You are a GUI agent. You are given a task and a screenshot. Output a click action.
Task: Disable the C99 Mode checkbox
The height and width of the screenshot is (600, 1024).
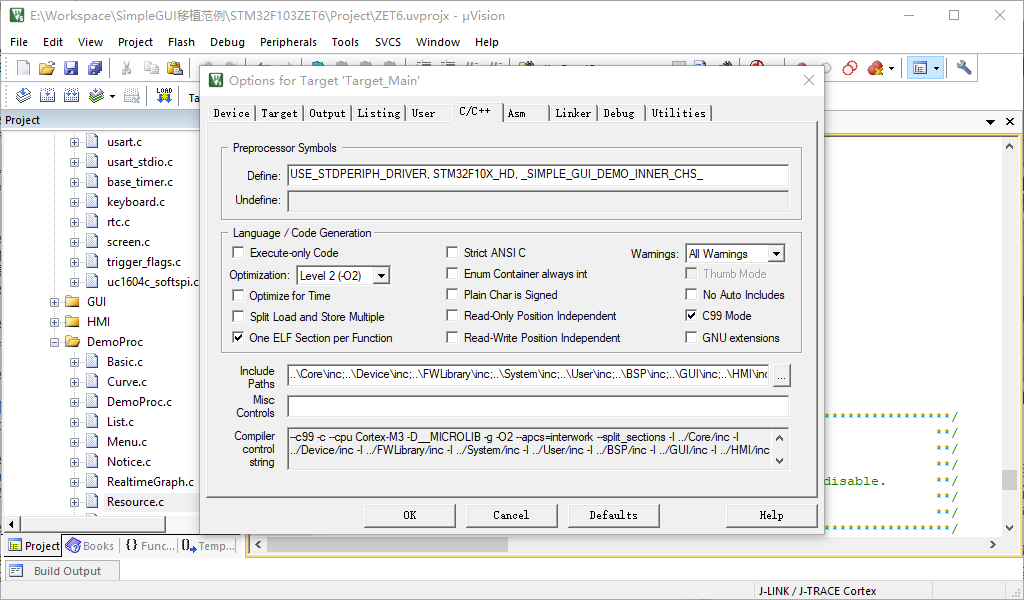click(691, 315)
